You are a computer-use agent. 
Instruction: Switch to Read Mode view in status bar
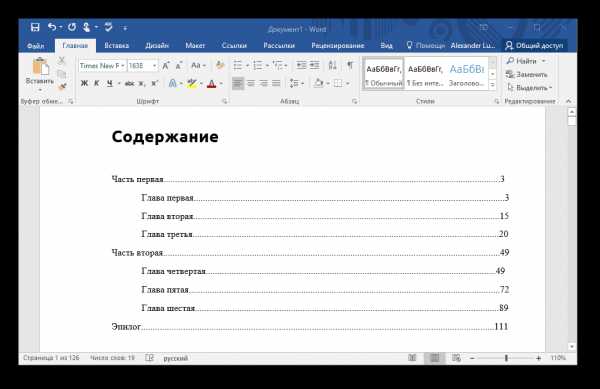[412, 358]
